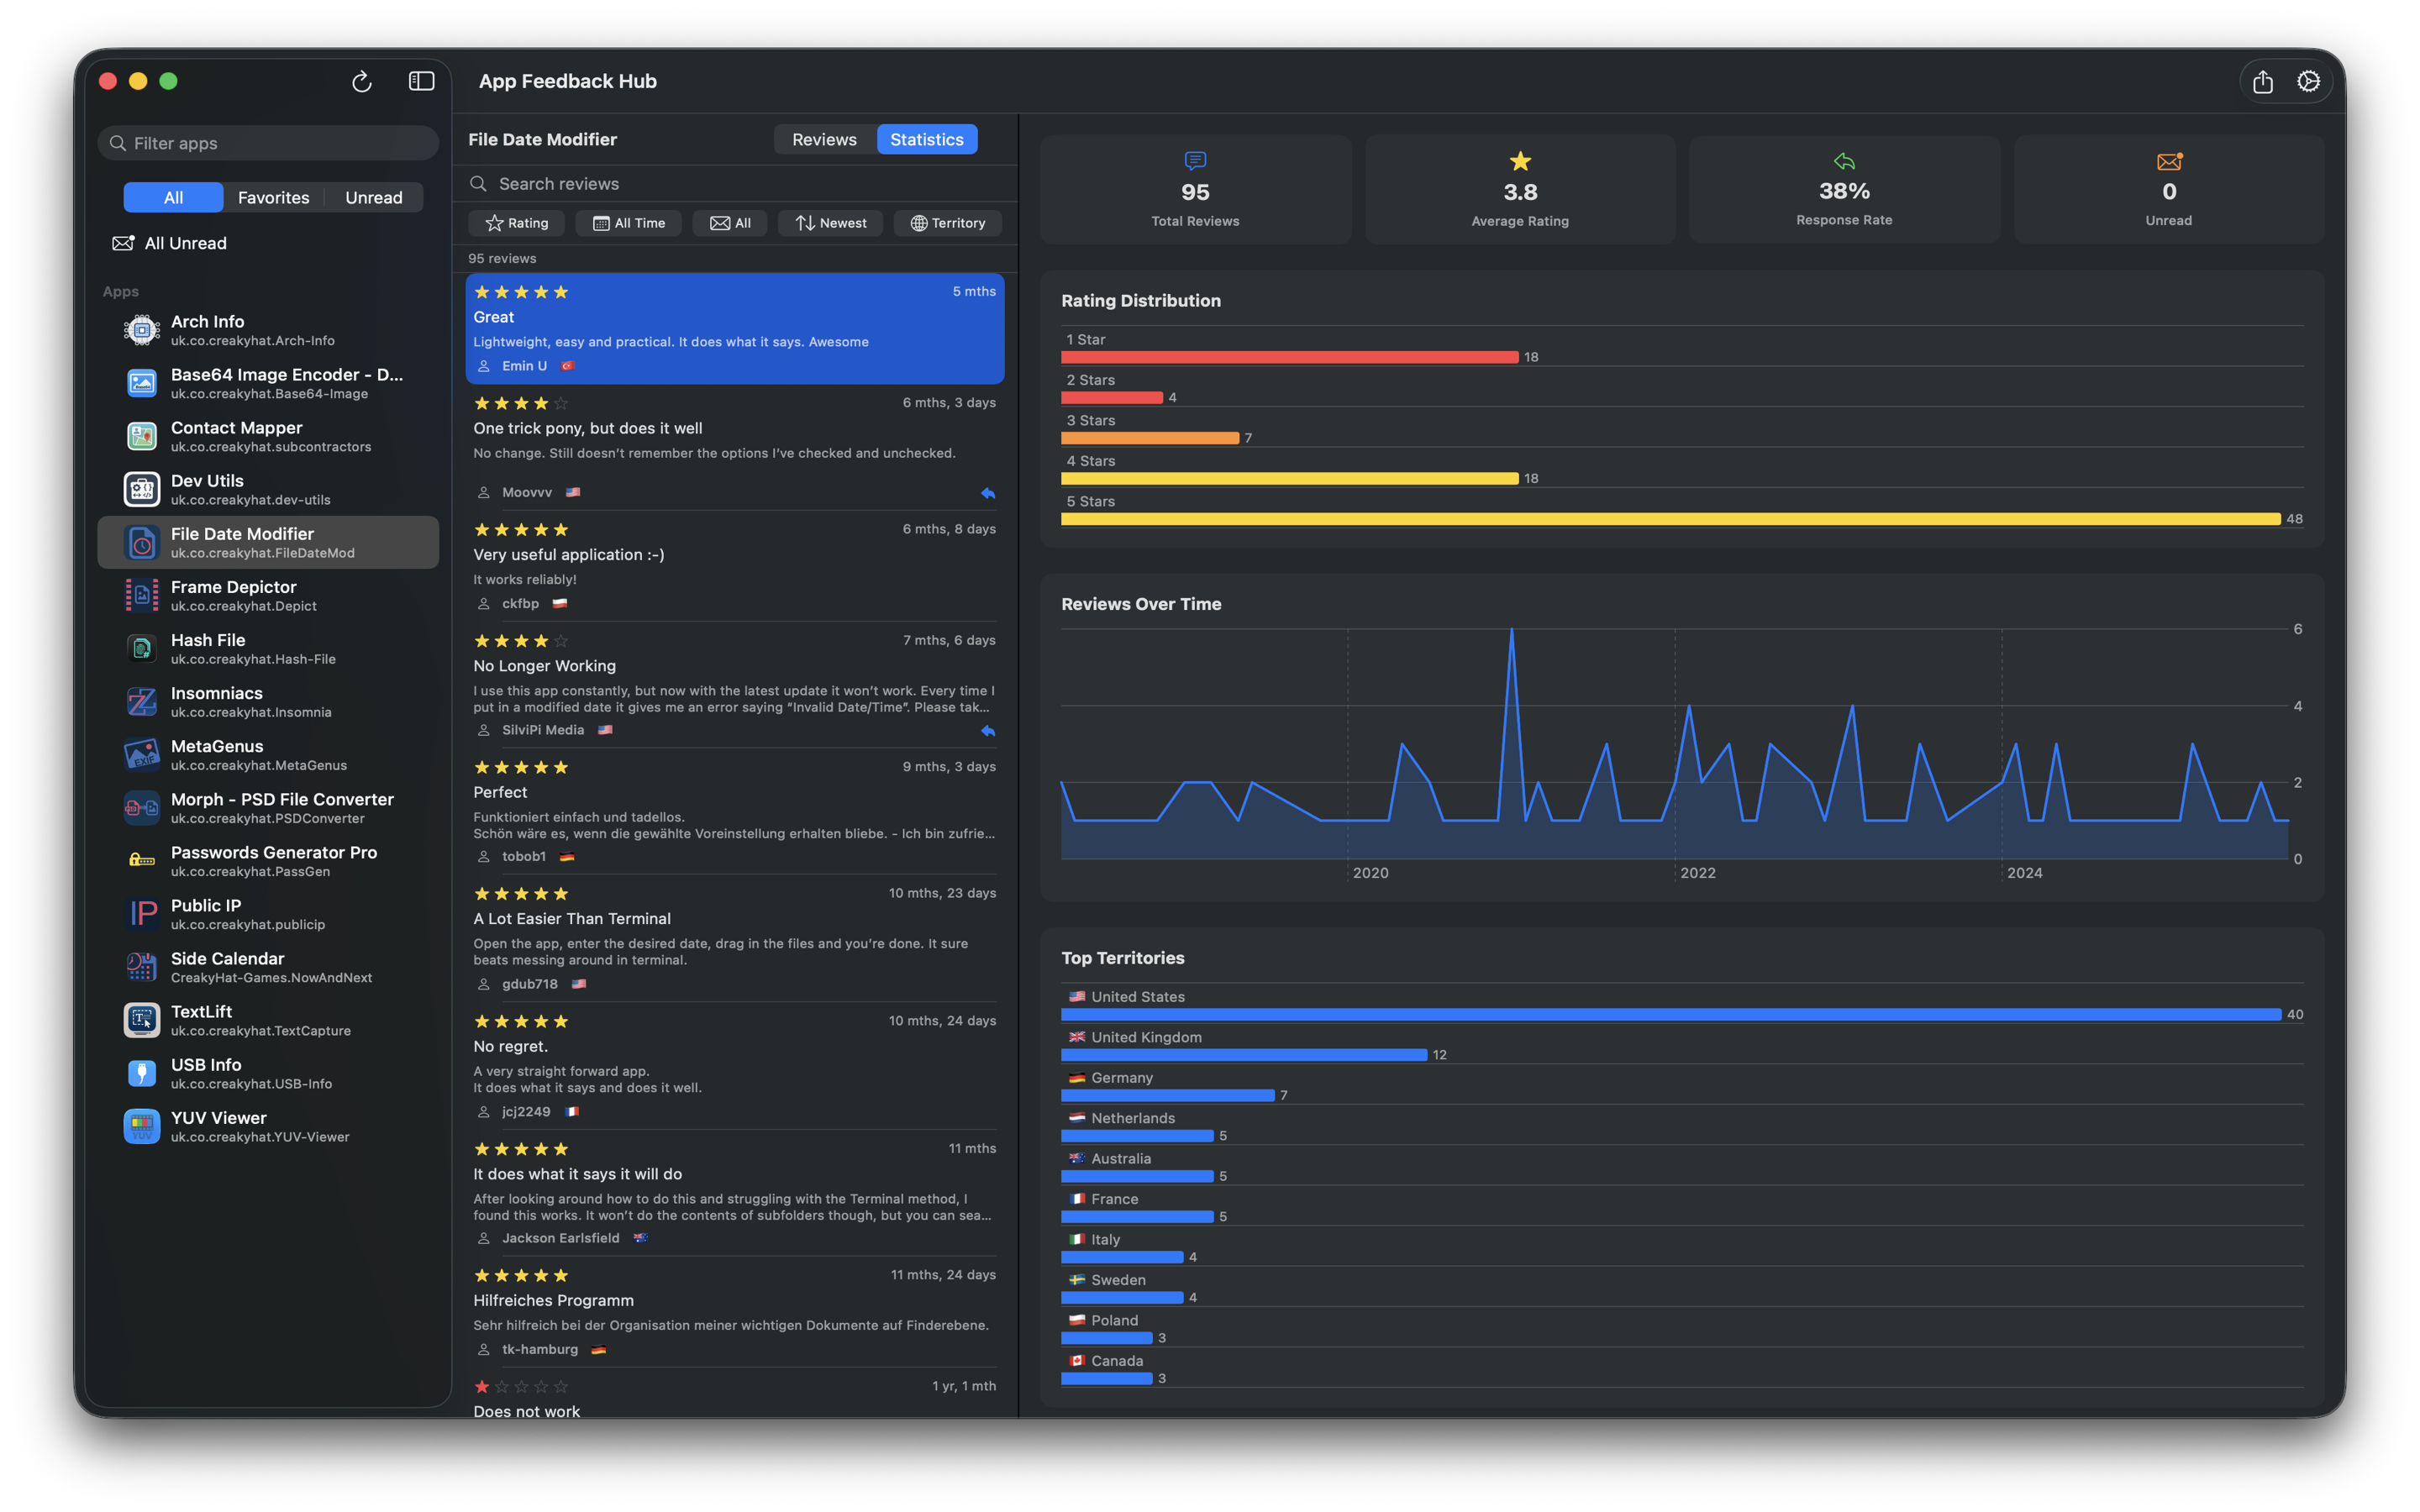Refresh the feedback data
Viewport: 2420px width, 1512px height.
click(362, 81)
